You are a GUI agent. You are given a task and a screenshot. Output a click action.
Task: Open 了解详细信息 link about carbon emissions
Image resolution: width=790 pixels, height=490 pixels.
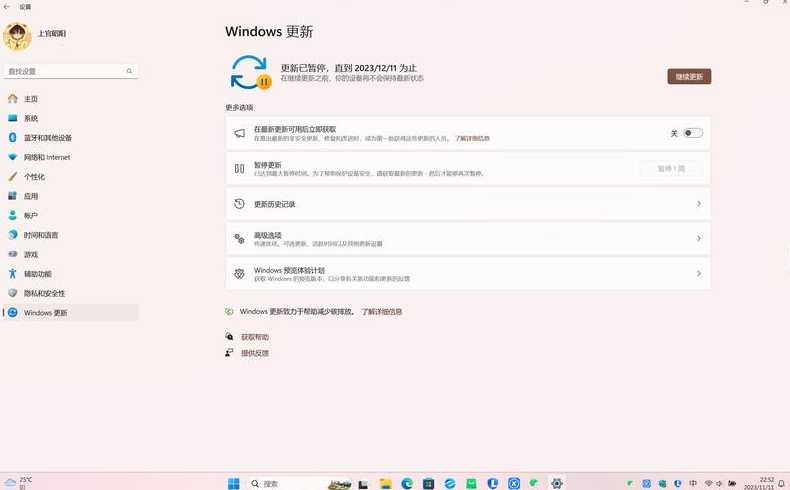381,312
